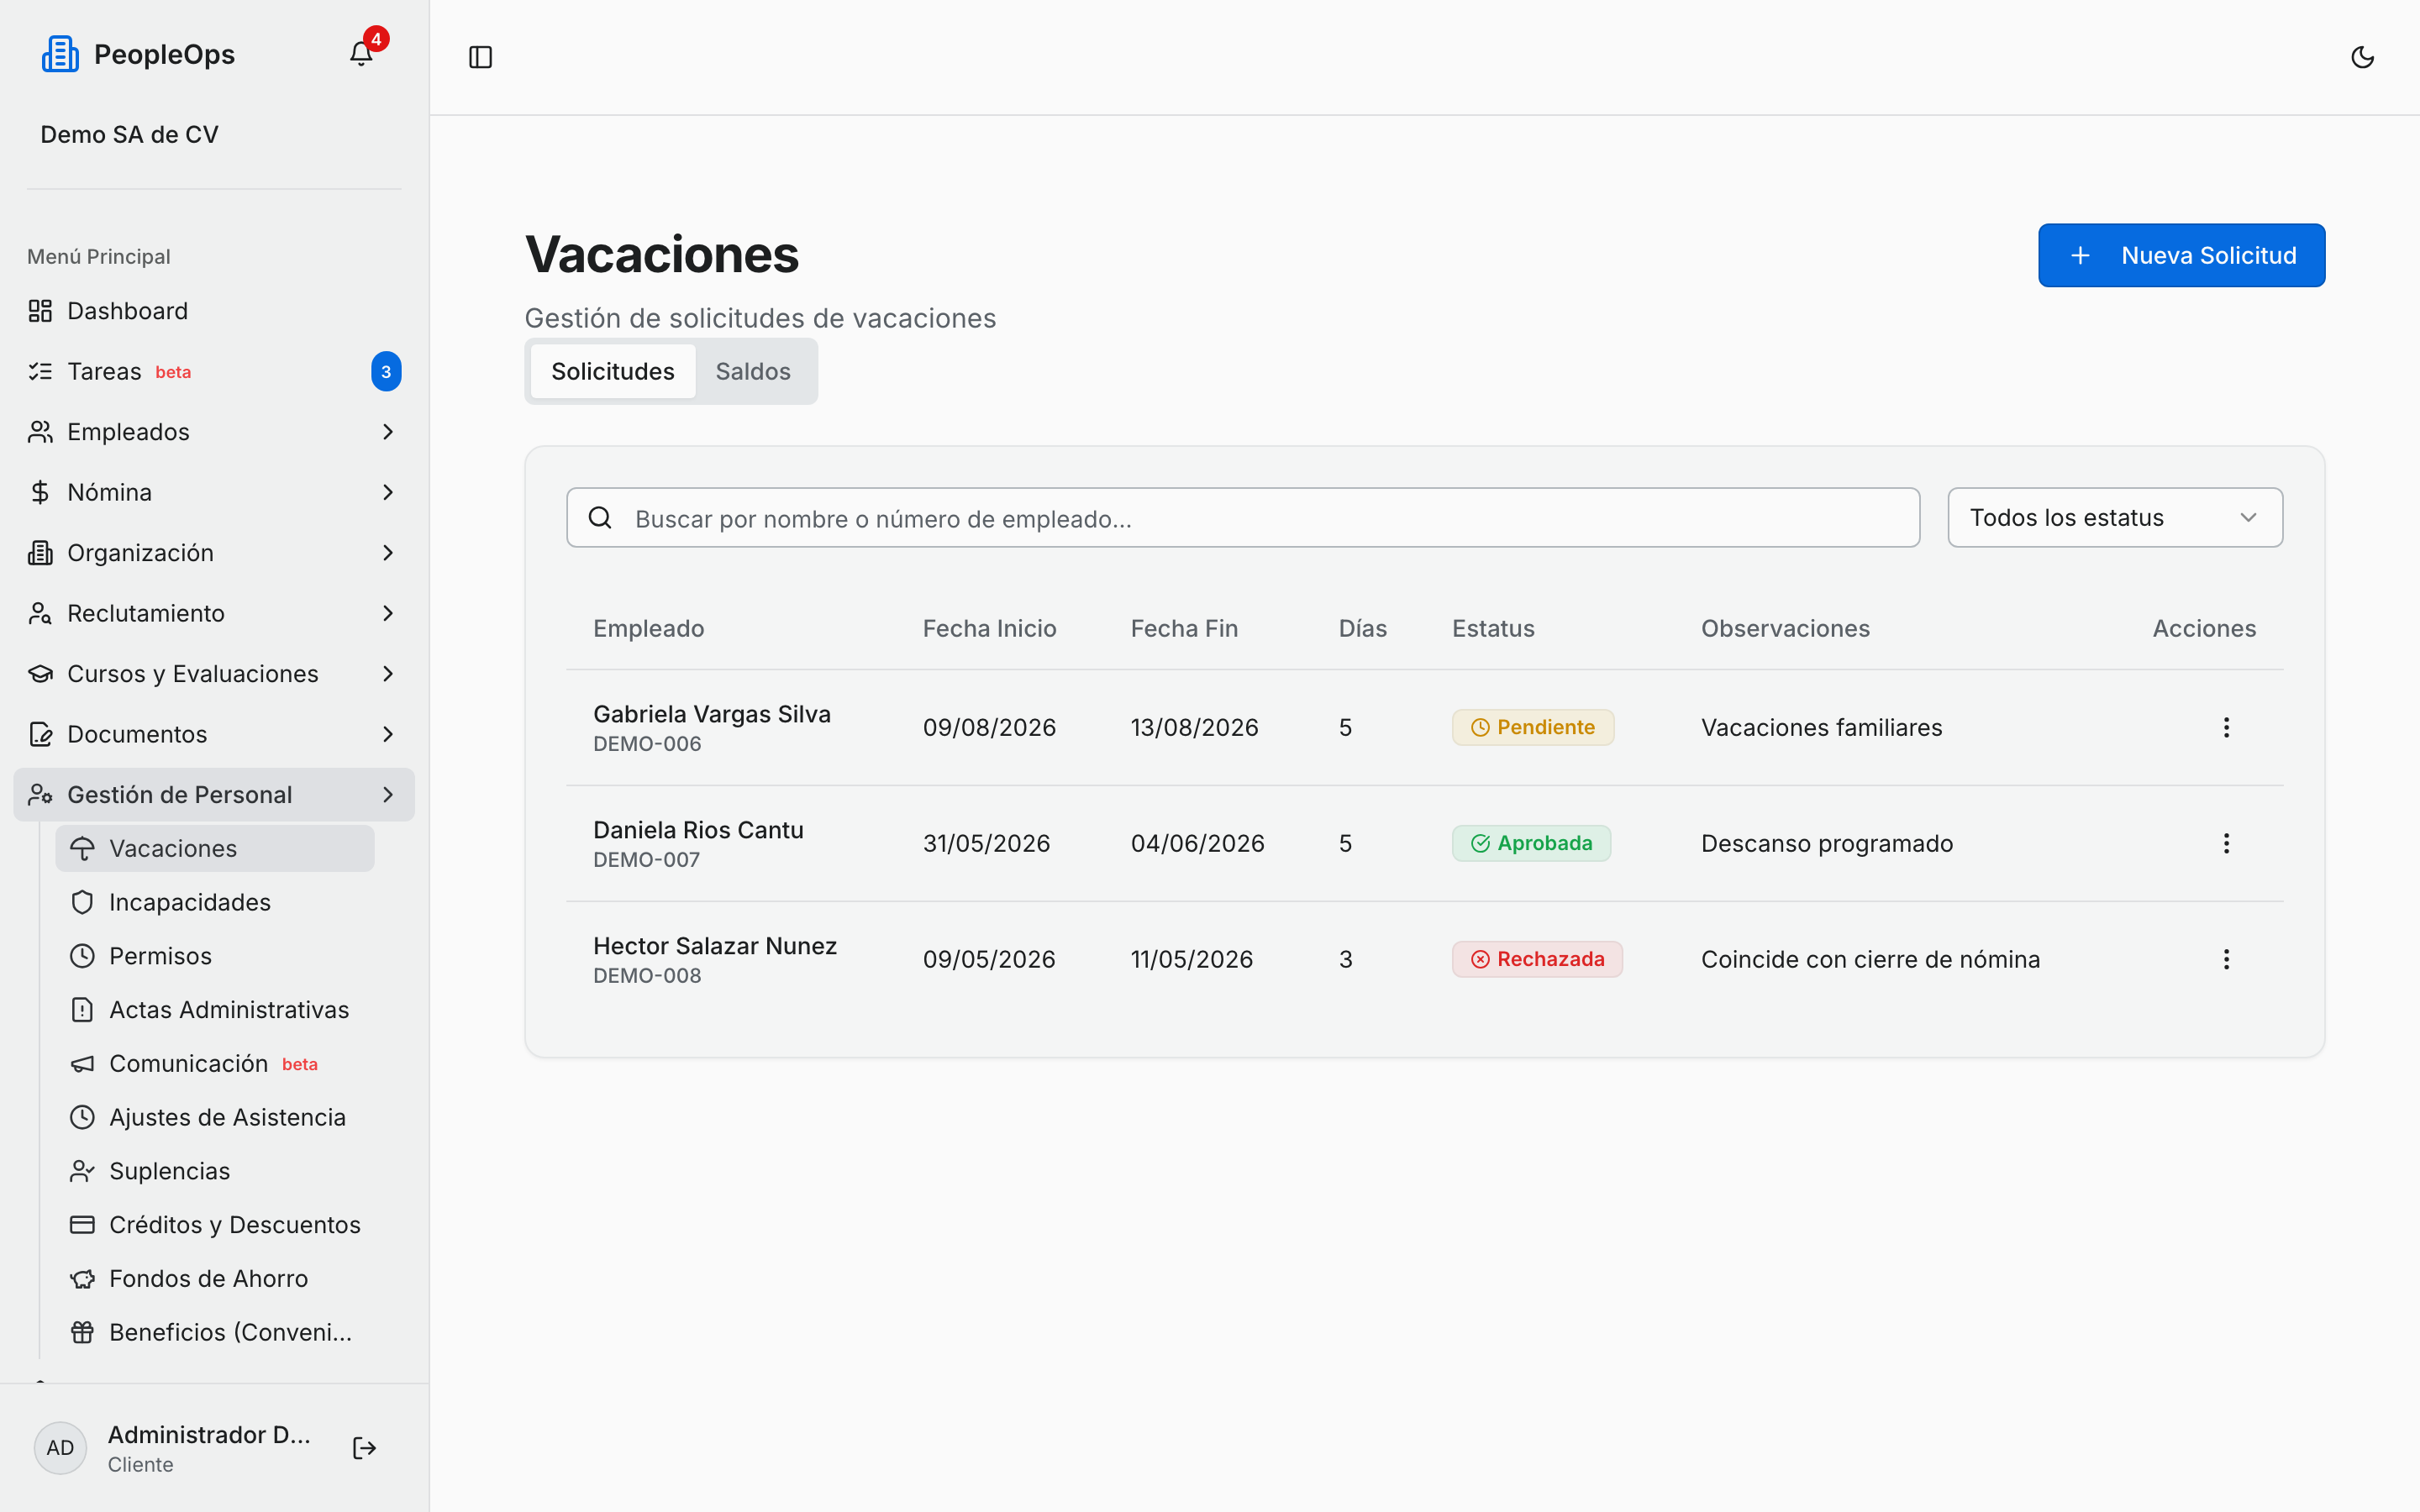Click the AD user avatar
Viewport: 2420px width, 1512px height.
(60, 1448)
